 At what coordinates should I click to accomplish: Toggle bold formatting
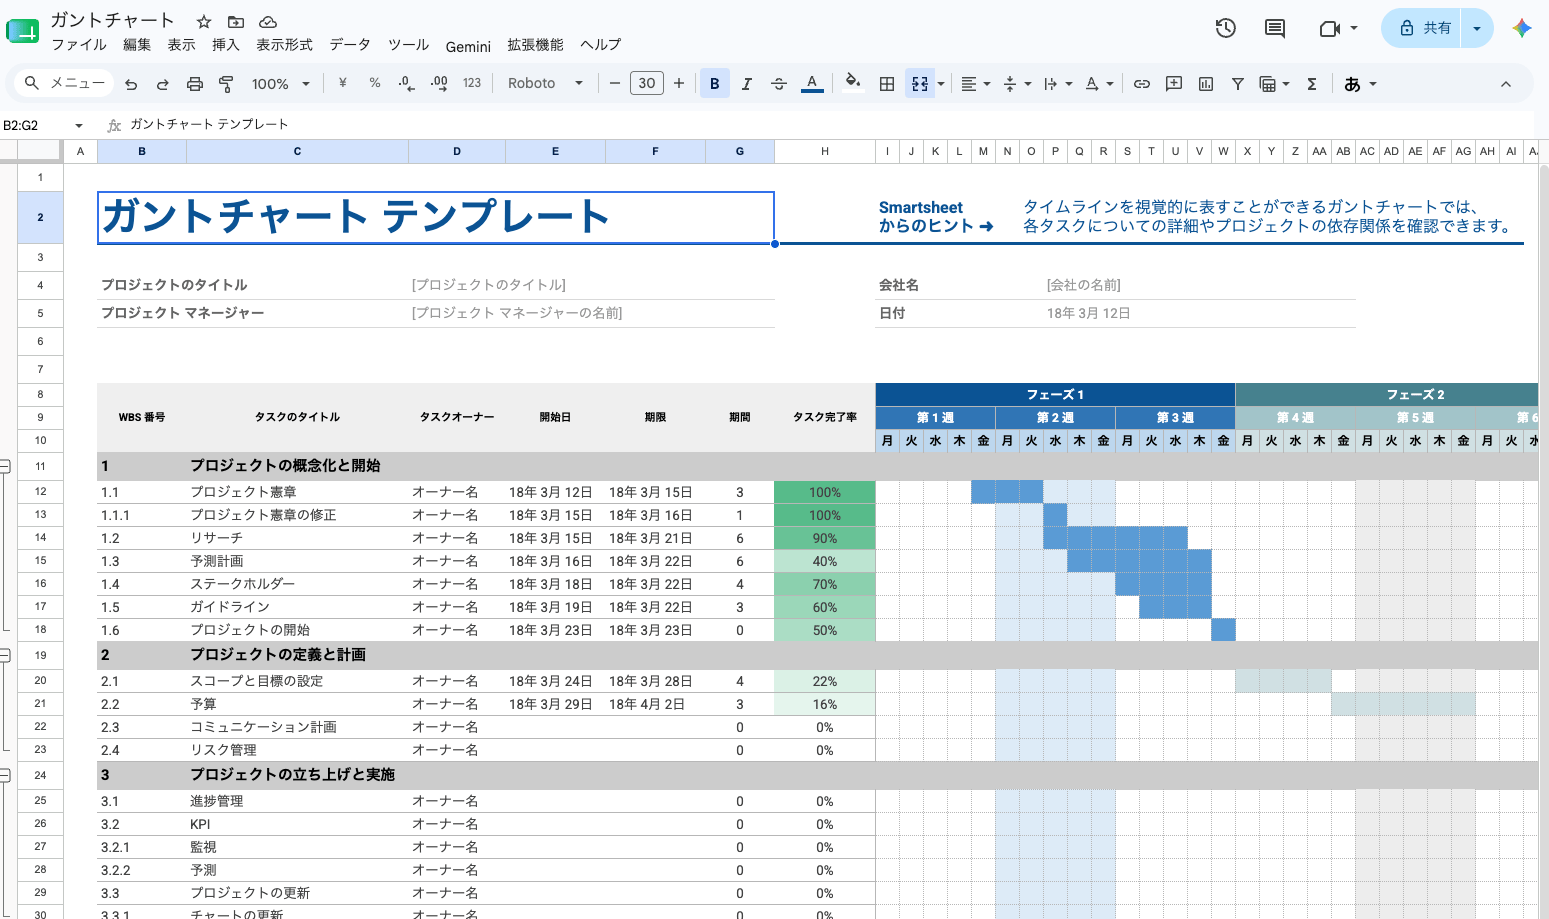[x=714, y=84]
